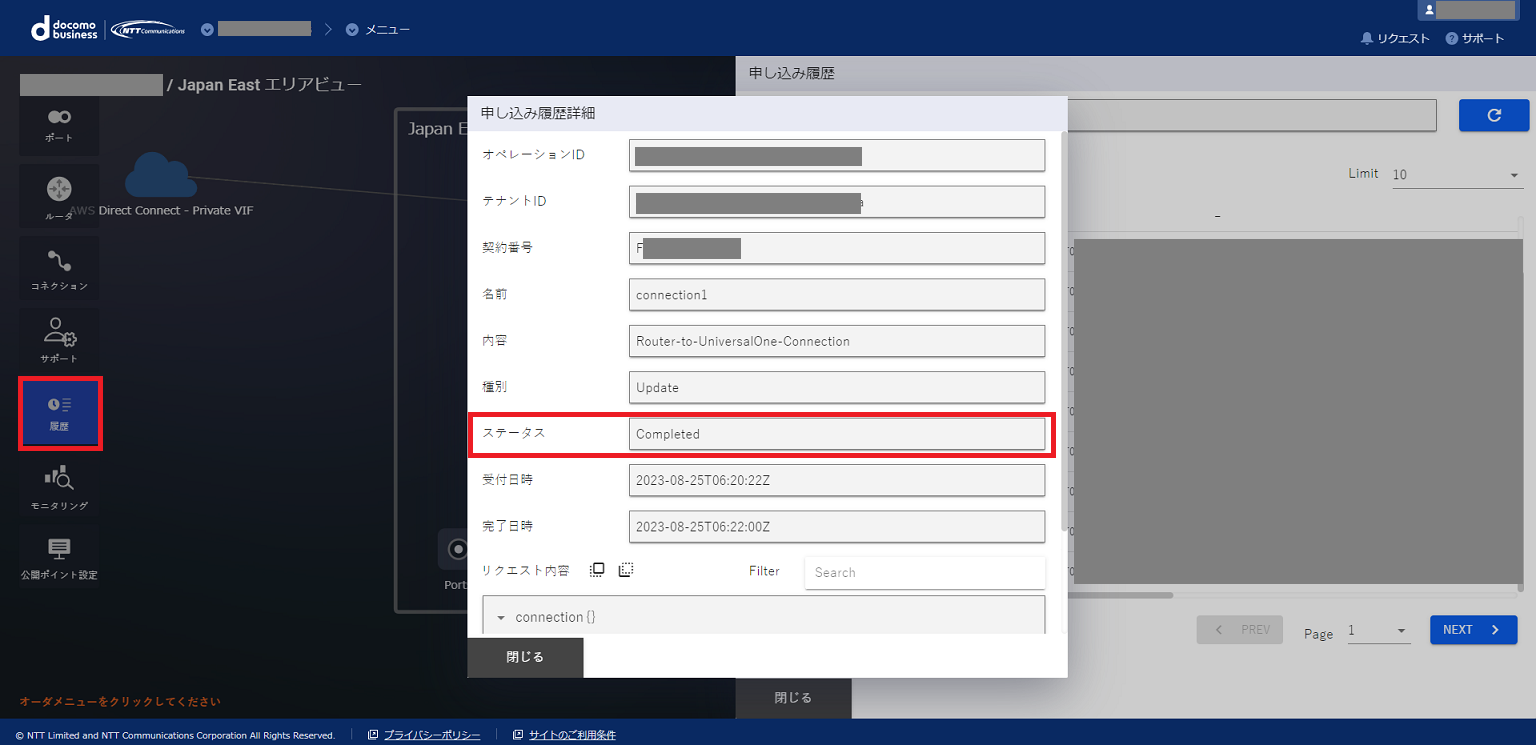The image size is (1536, 745).
Task: Click the AWS Direct Connect cloud icon
Action: (x=160, y=176)
